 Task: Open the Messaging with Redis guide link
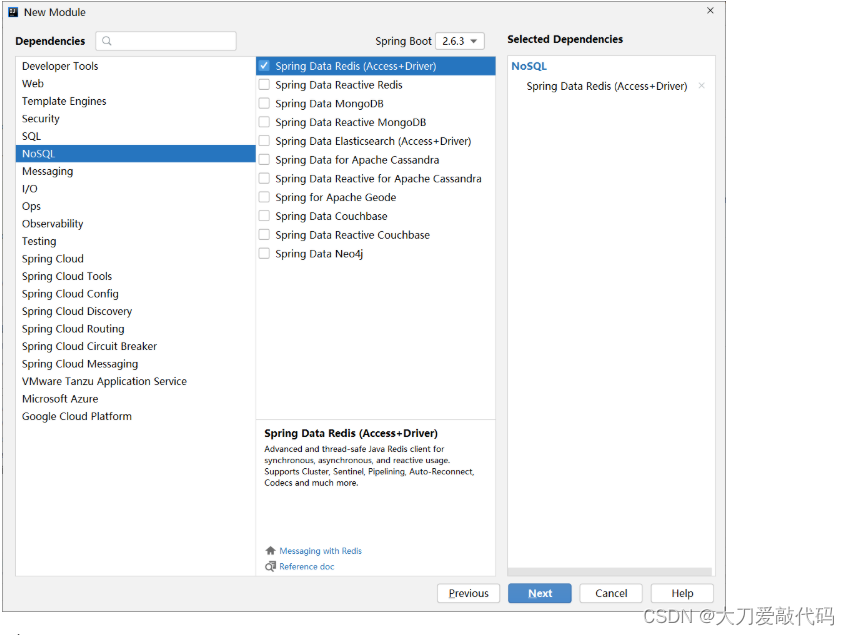(321, 551)
